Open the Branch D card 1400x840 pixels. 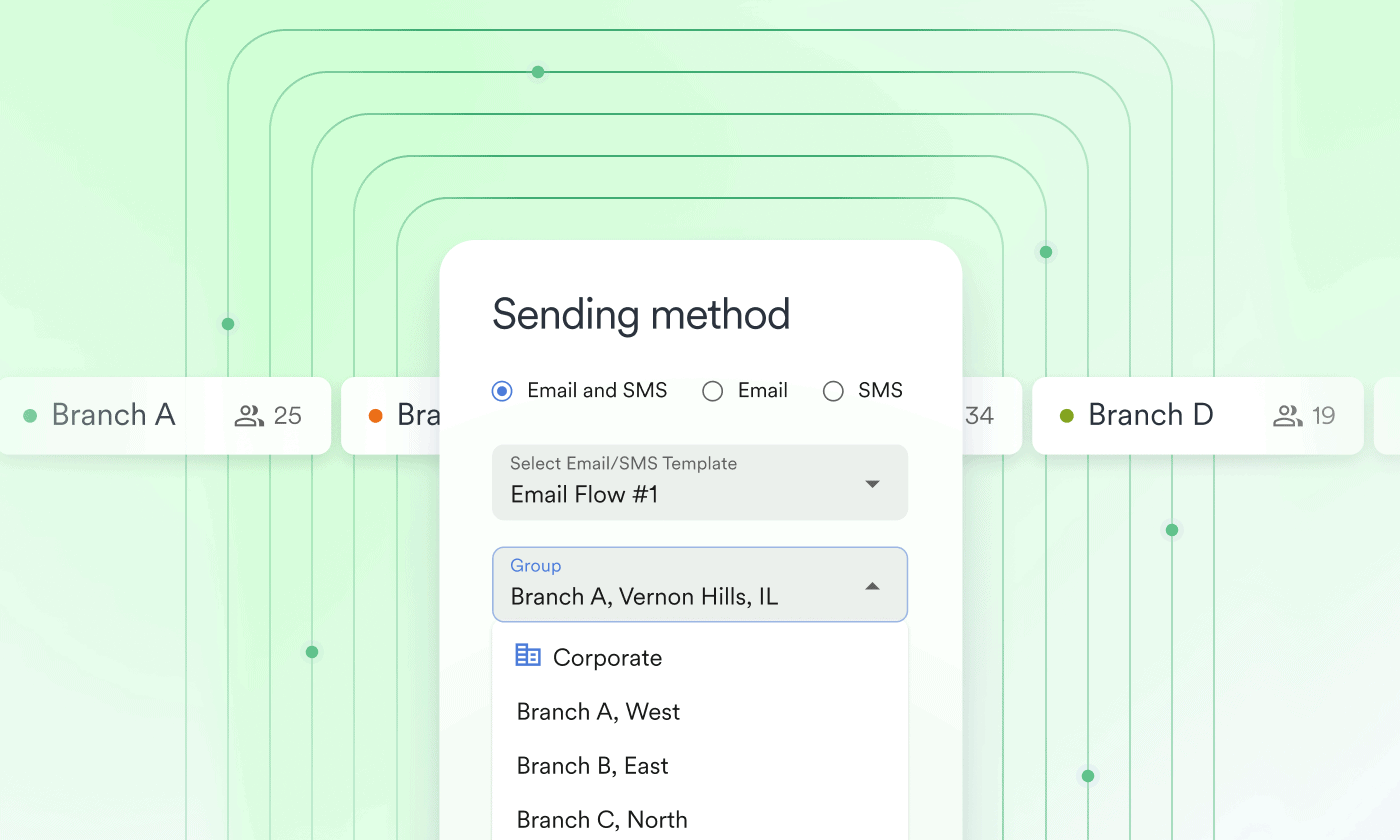pos(1198,416)
